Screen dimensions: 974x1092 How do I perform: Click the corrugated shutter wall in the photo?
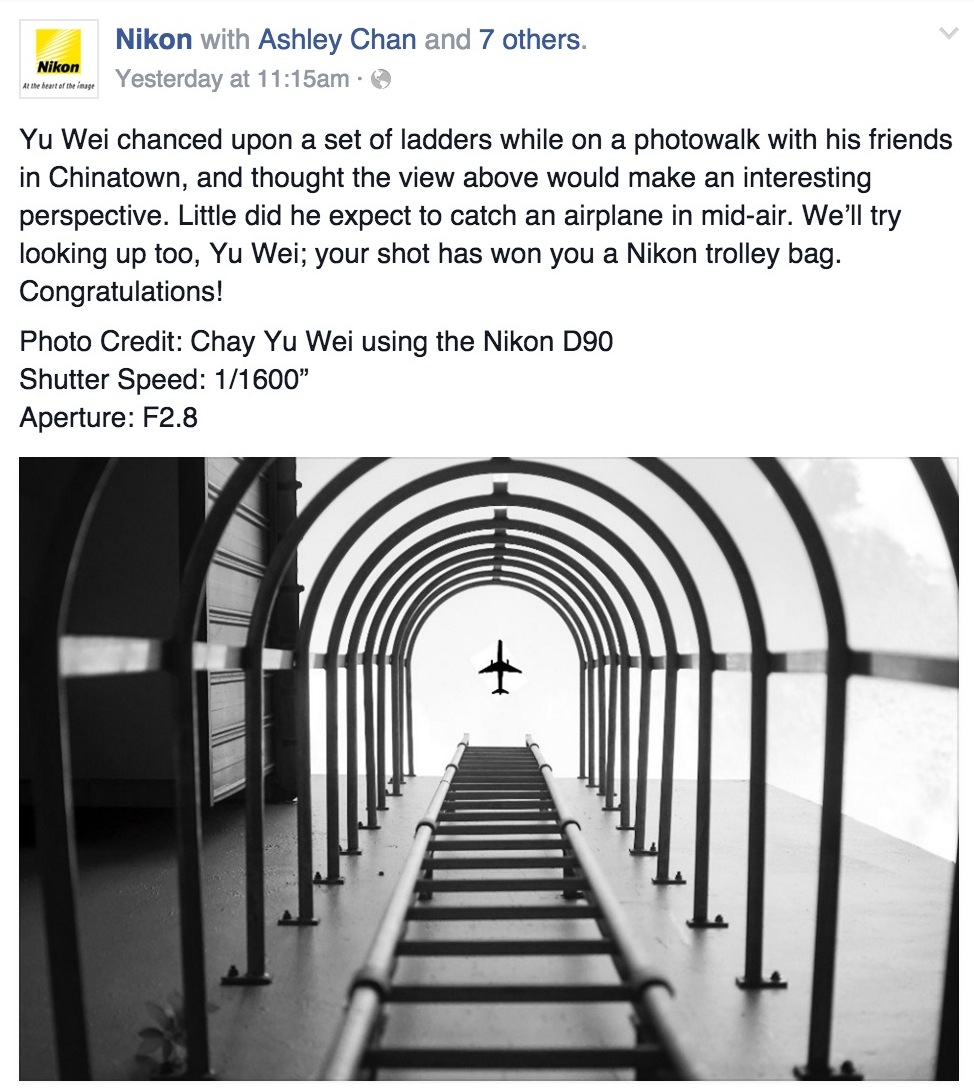[x=236, y=650]
